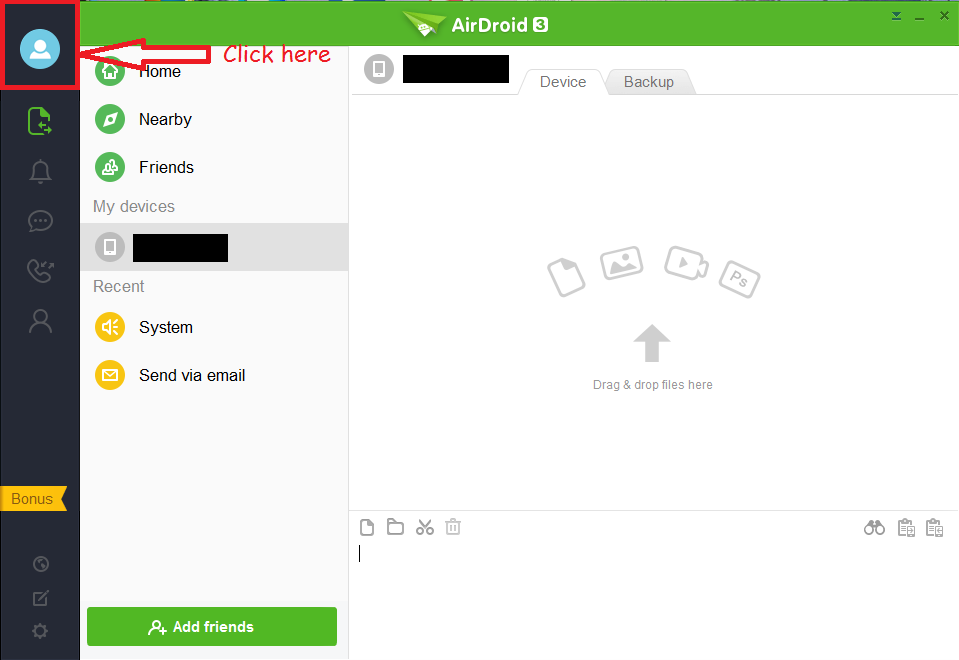Open the SMS messages chat icon
The image size is (959, 660).
pyautogui.click(x=40, y=221)
